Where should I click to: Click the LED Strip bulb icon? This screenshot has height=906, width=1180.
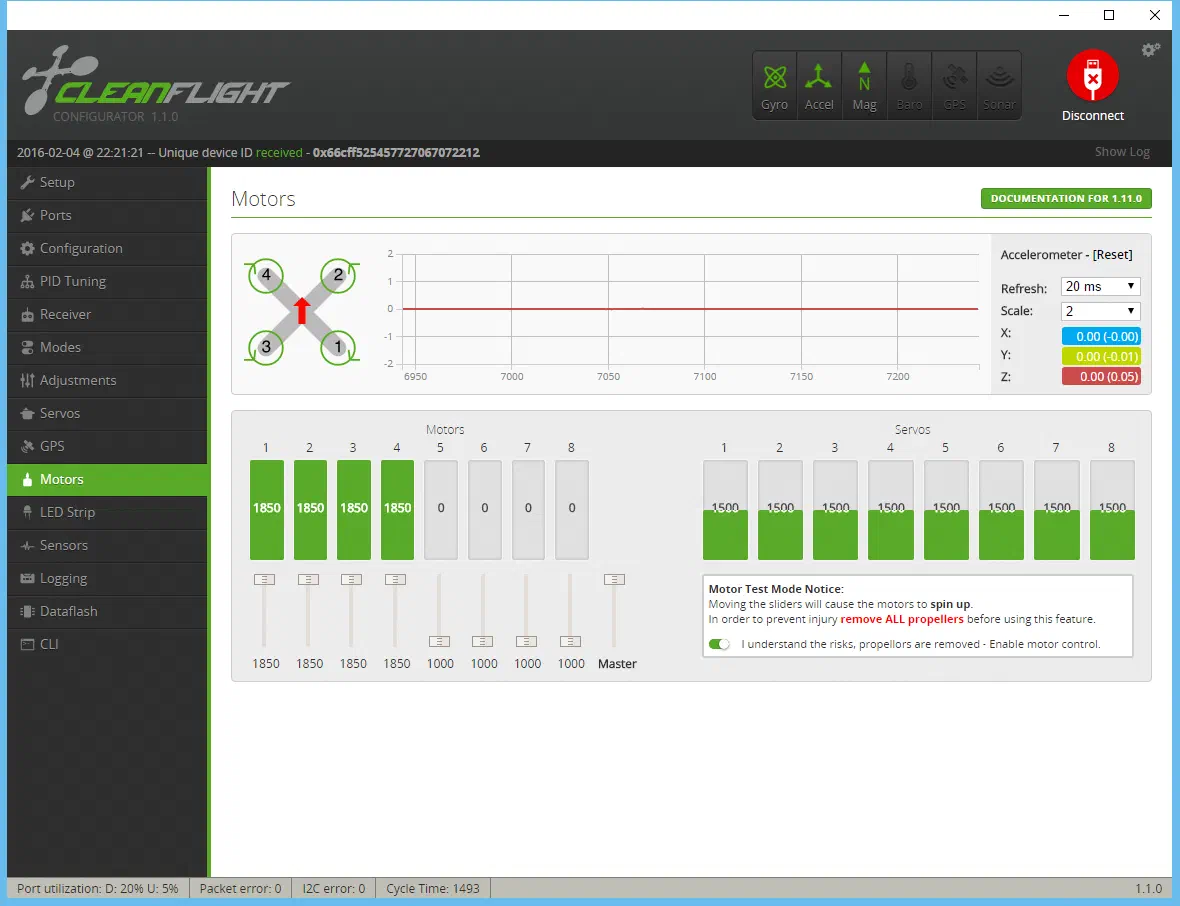point(28,512)
